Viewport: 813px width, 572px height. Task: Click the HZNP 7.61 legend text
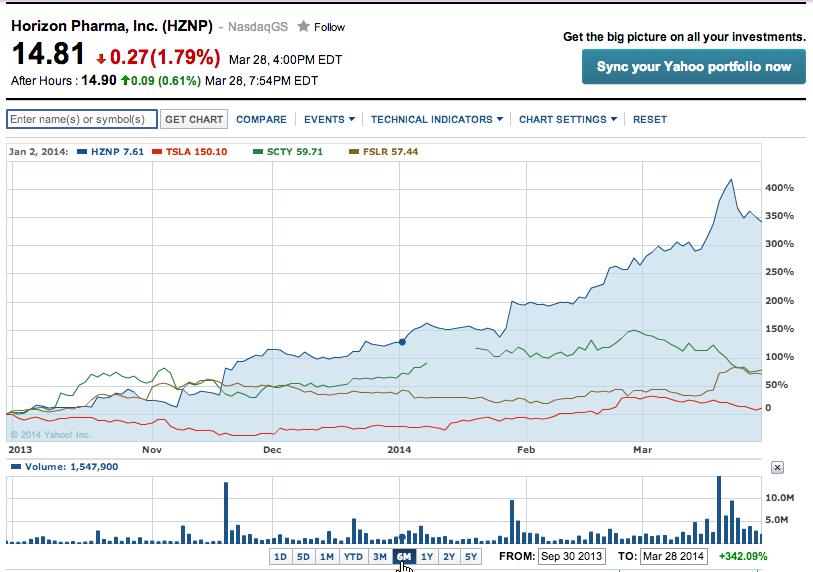point(117,152)
